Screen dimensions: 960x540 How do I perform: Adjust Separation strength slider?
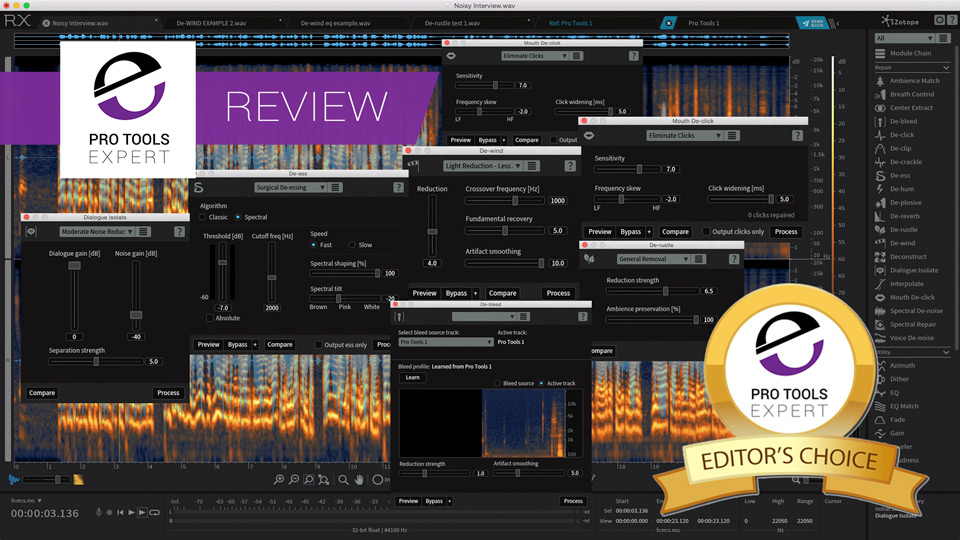(96, 362)
